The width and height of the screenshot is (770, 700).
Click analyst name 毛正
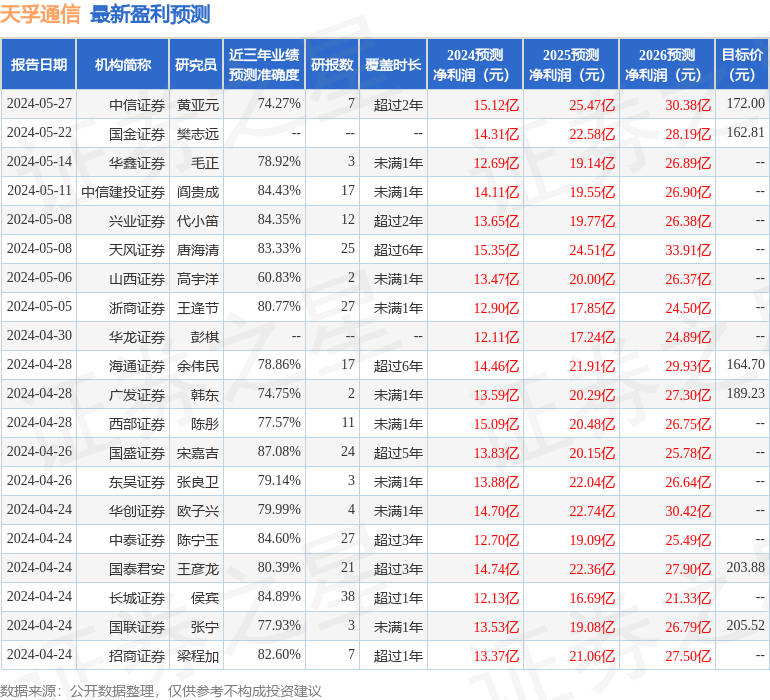tap(205, 163)
